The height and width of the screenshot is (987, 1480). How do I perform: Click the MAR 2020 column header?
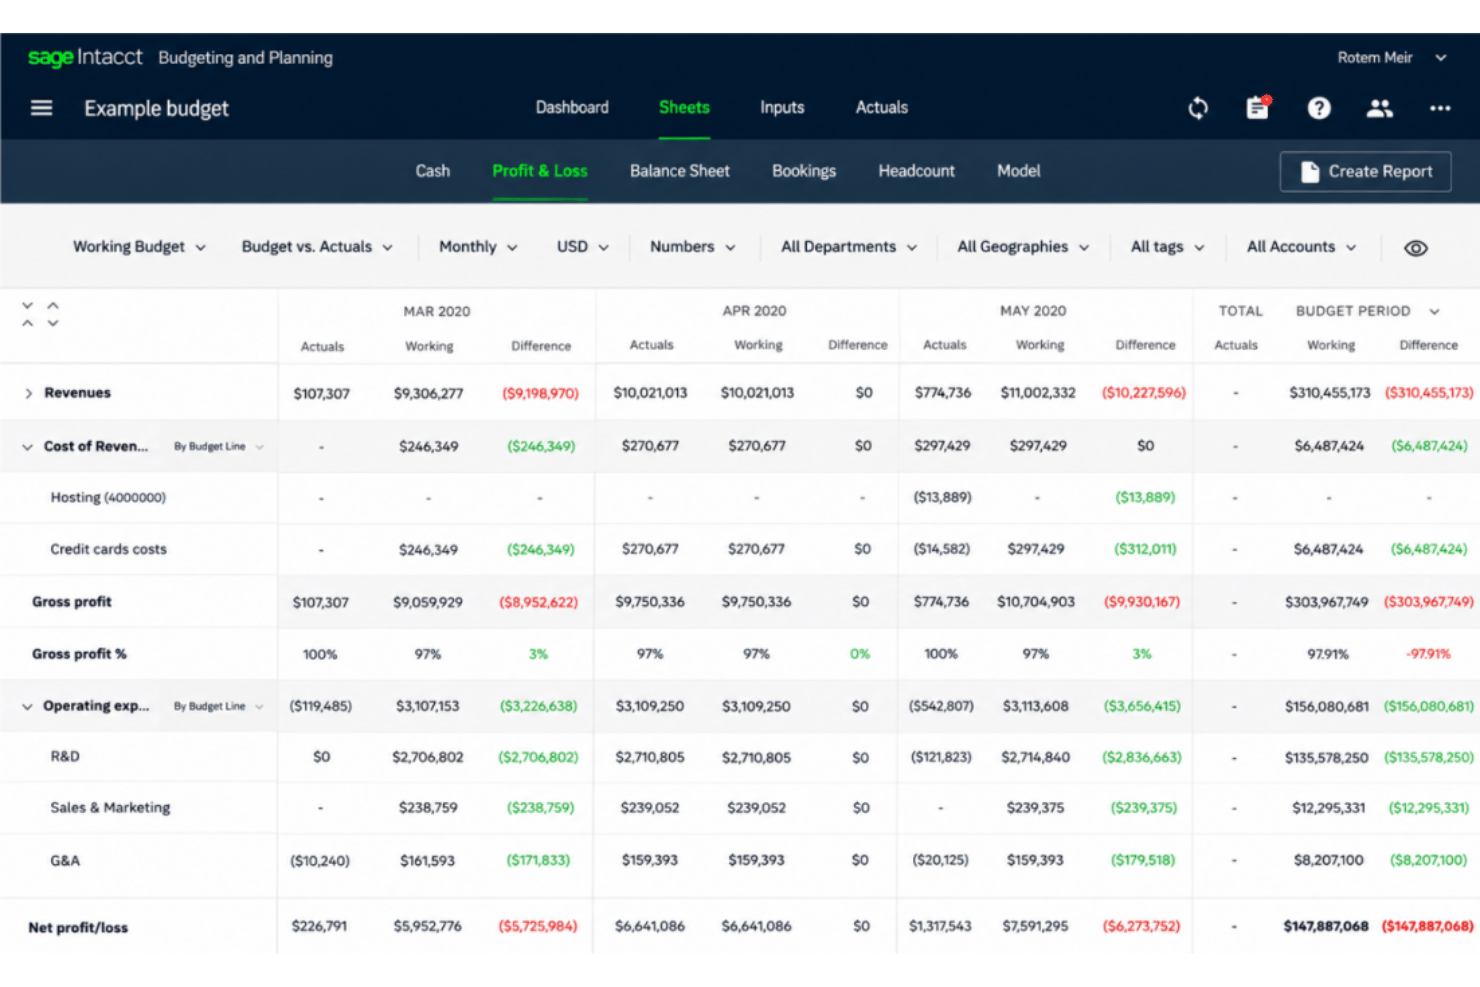[437, 311]
